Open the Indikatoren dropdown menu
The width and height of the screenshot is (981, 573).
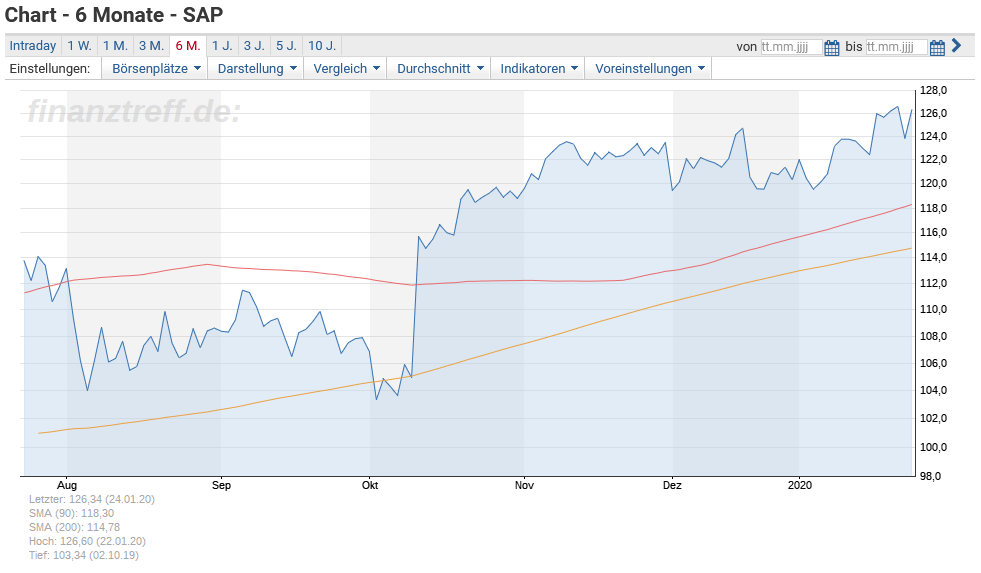tap(539, 69)
